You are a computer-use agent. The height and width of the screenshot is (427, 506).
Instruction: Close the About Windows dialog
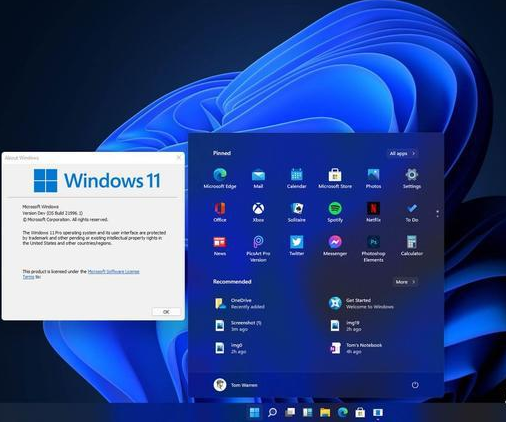tap(179, 157)
